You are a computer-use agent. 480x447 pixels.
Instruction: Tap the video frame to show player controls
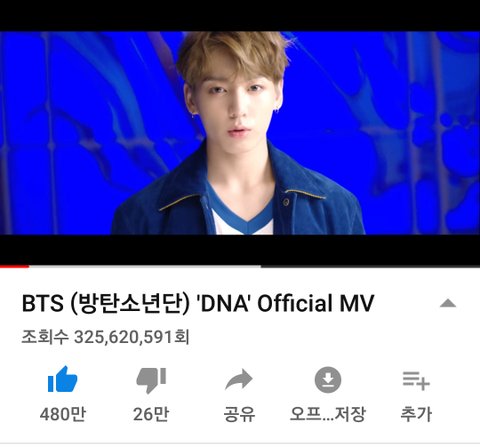[240, 133]
